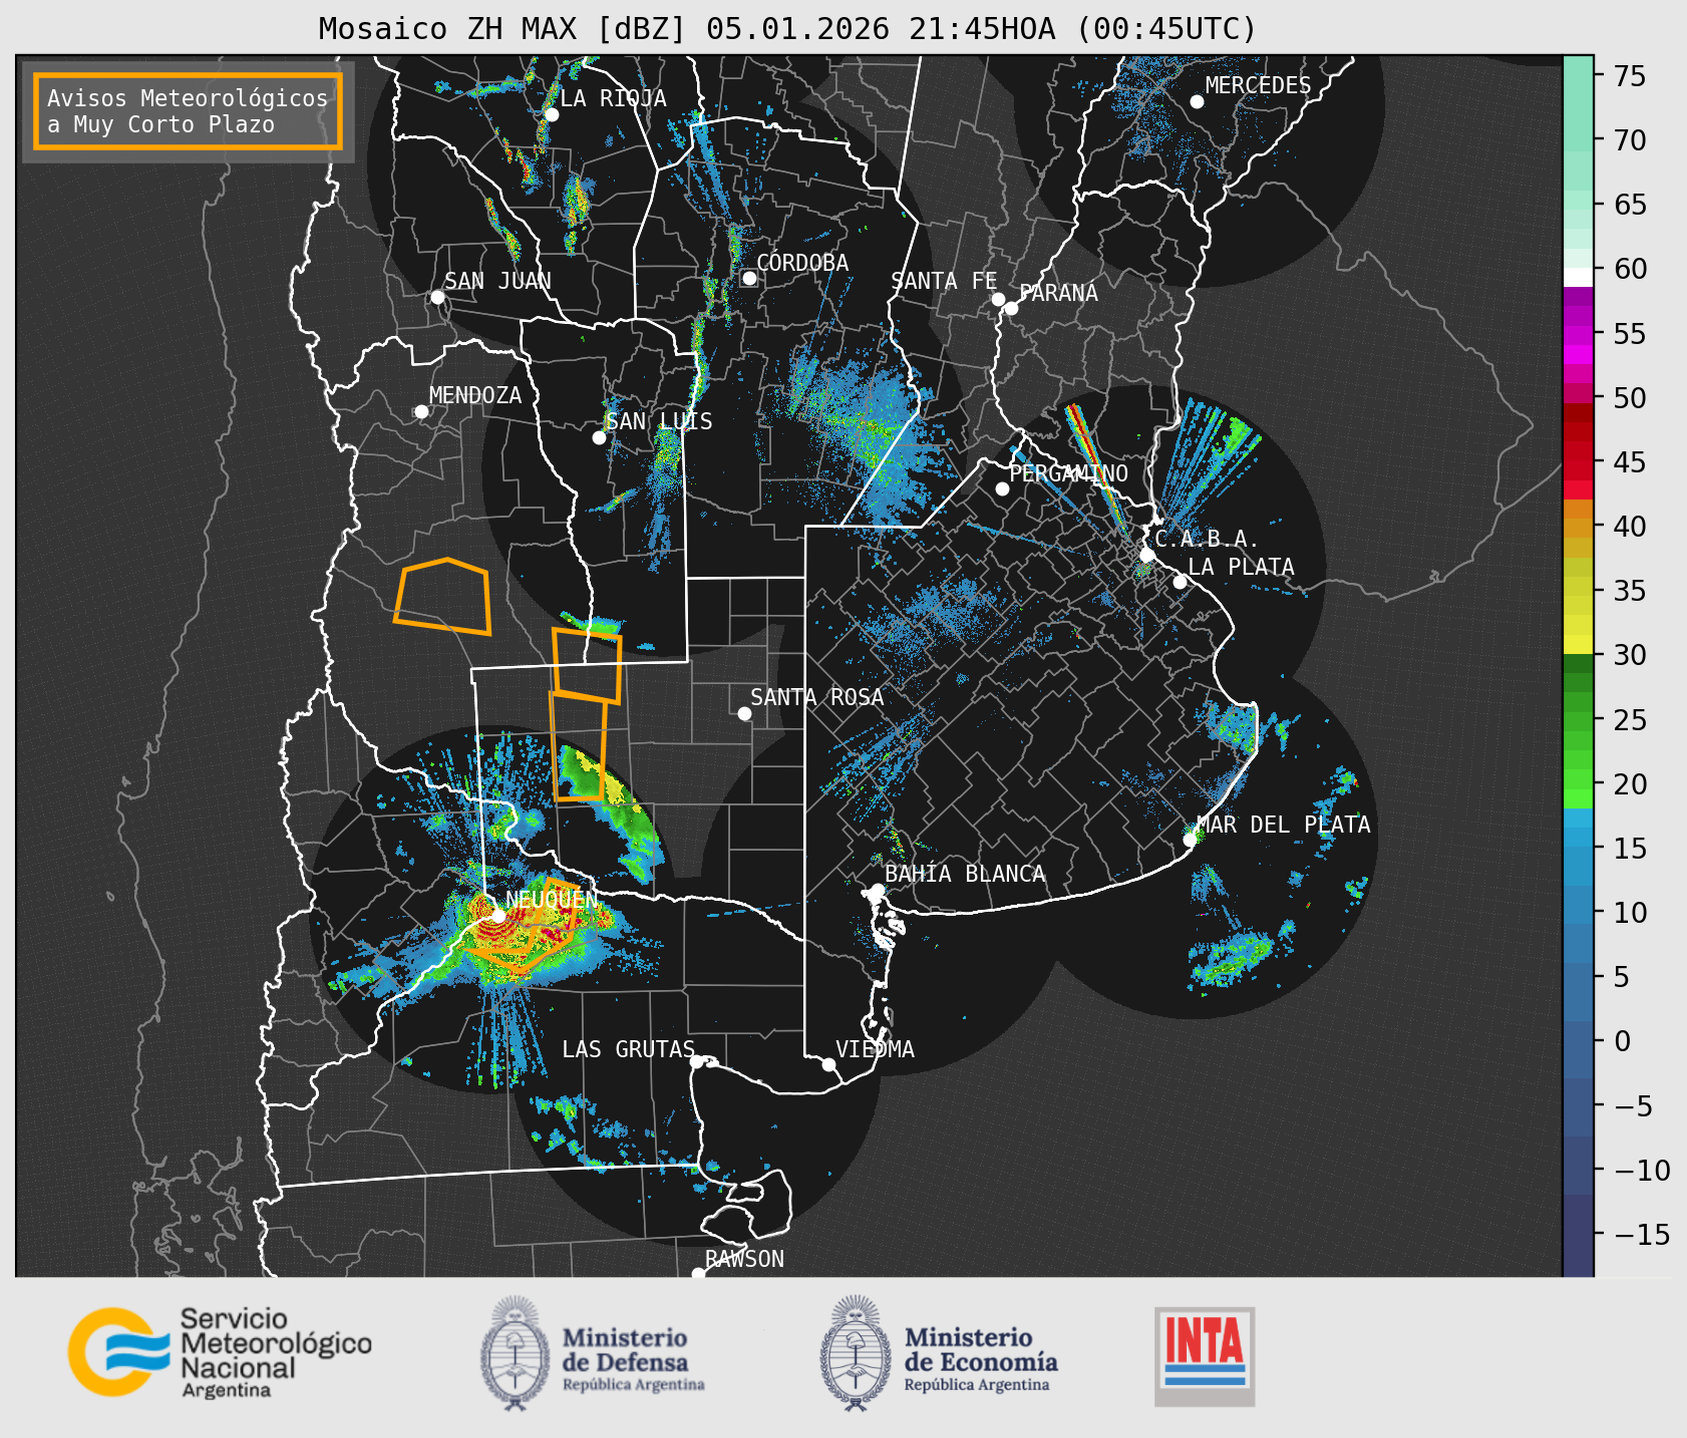Click the Córdoba city marker dot
The width and height of the screenshot is (1687, 1438).
pyautogui.click(x=749, y=278)
